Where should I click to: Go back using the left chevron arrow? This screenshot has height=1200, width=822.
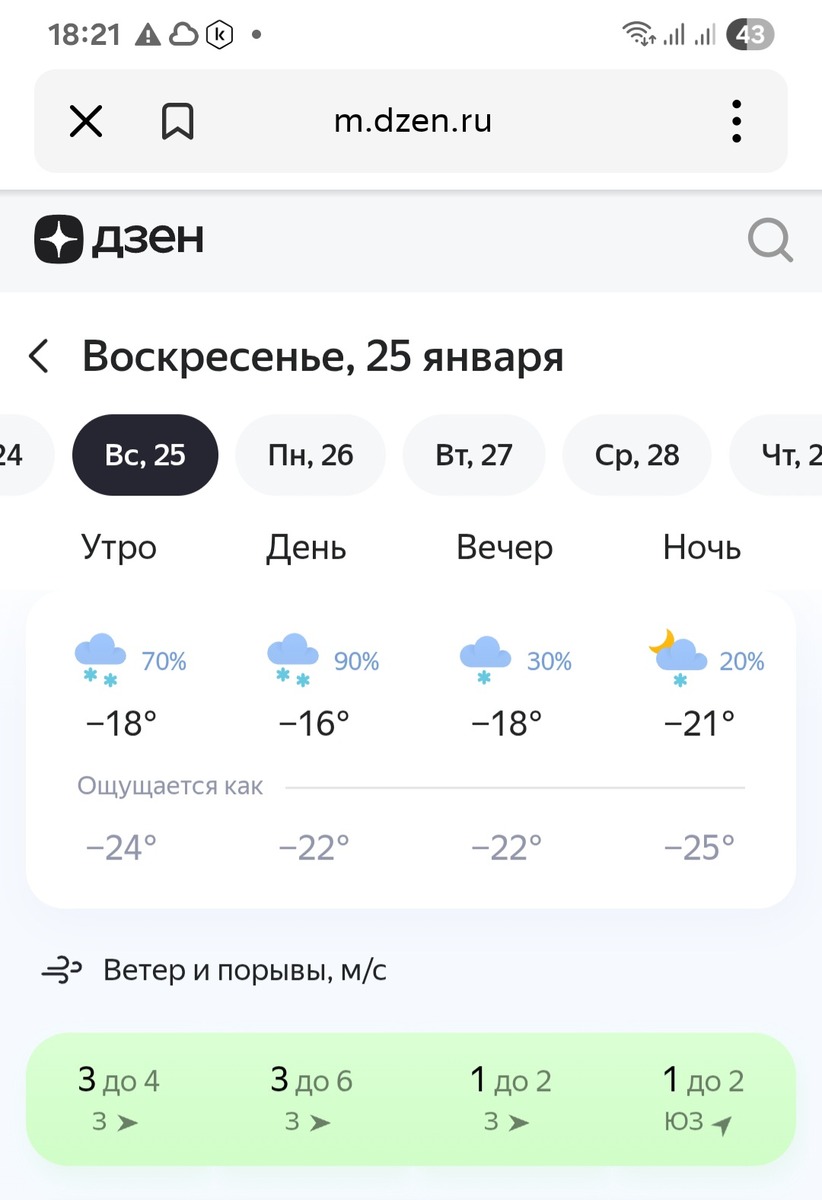[x=39, y=356]
